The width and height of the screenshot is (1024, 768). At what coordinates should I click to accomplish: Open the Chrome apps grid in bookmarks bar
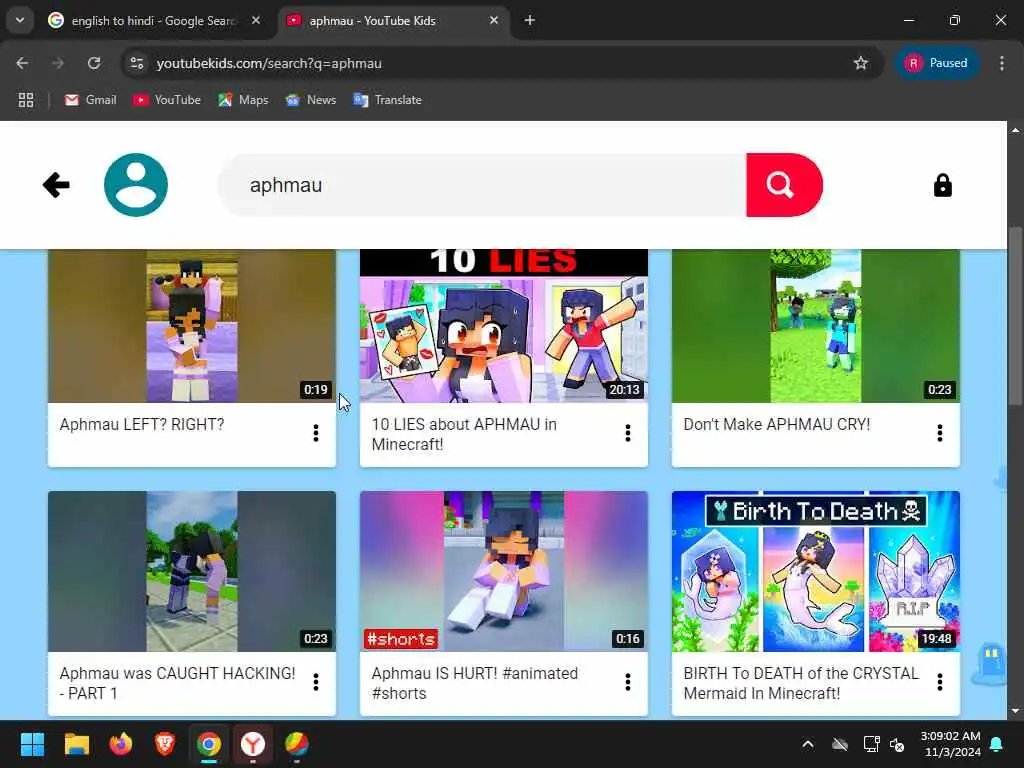[25, 100]
